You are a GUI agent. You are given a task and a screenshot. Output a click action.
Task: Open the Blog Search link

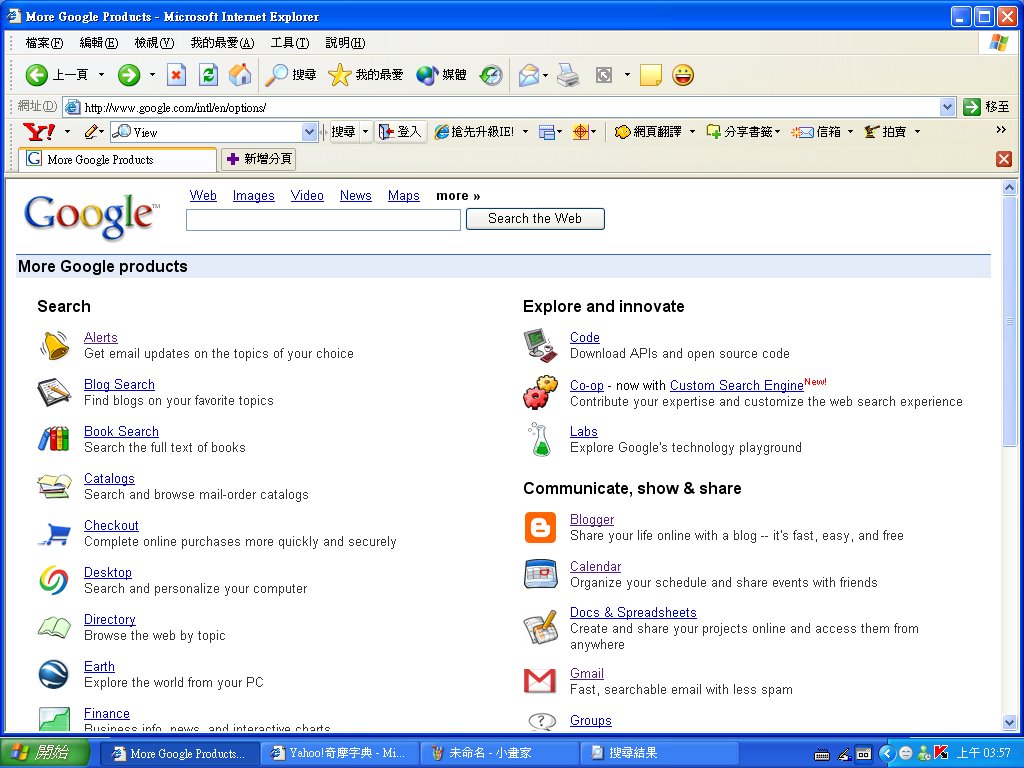(120, 384)
